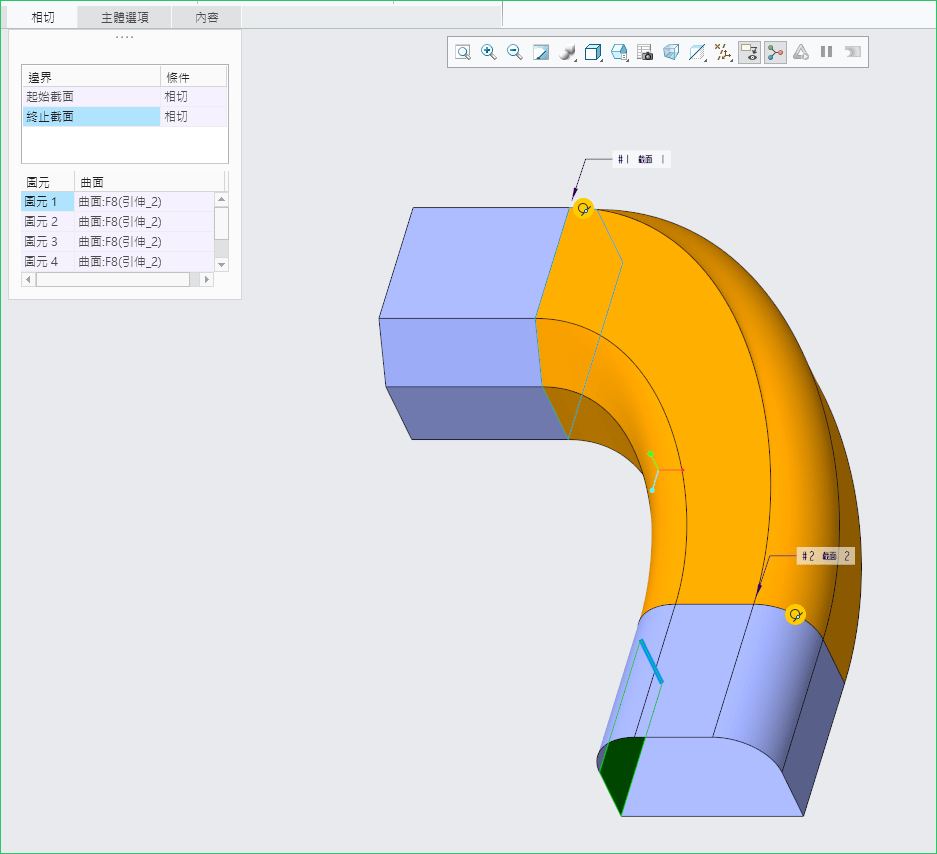Click the camera icon in the view toolbar

(x=645, y=52)
